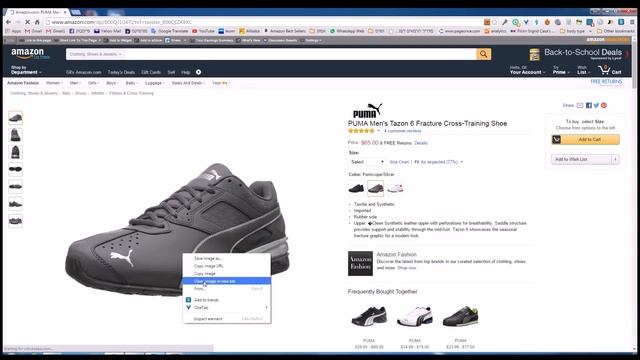The height and width of the screenshot is (360, 640).
Task: Click the FREE RETURNS link
Action: point(606,82)
